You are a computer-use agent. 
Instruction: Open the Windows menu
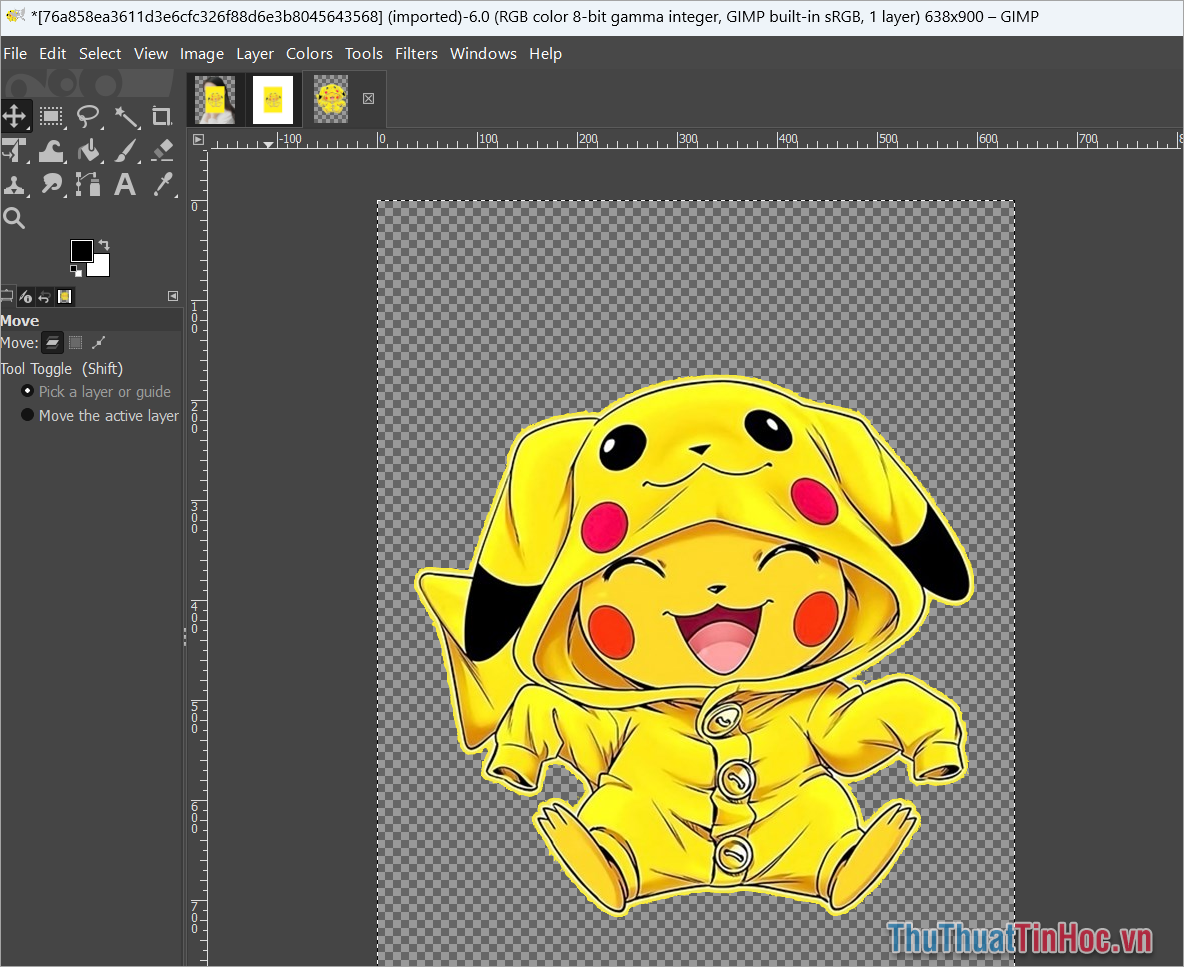[x=483, y=54]
